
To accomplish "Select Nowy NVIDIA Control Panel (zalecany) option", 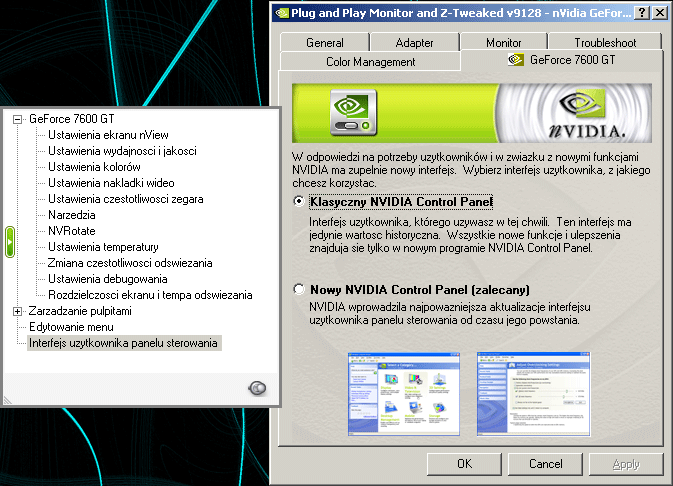I will click(x=299, y=289).
